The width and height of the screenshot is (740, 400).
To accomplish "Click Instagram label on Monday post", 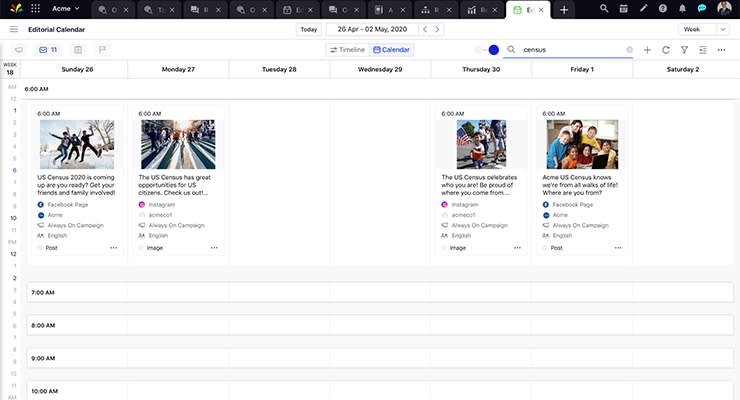I will click(162, 205).
